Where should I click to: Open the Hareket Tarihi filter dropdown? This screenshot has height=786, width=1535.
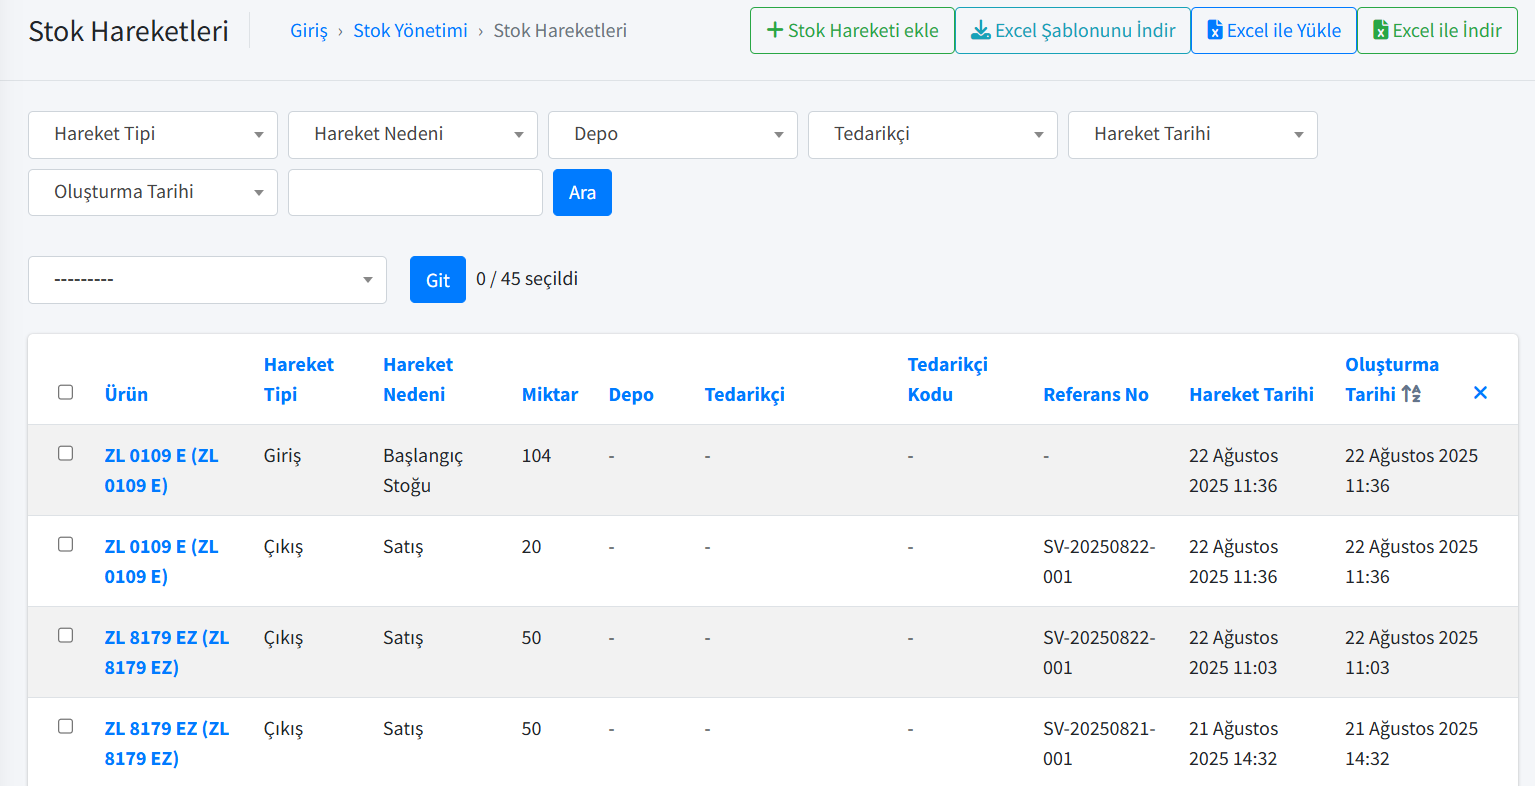pyautogui.click(x=1192, y=135)
